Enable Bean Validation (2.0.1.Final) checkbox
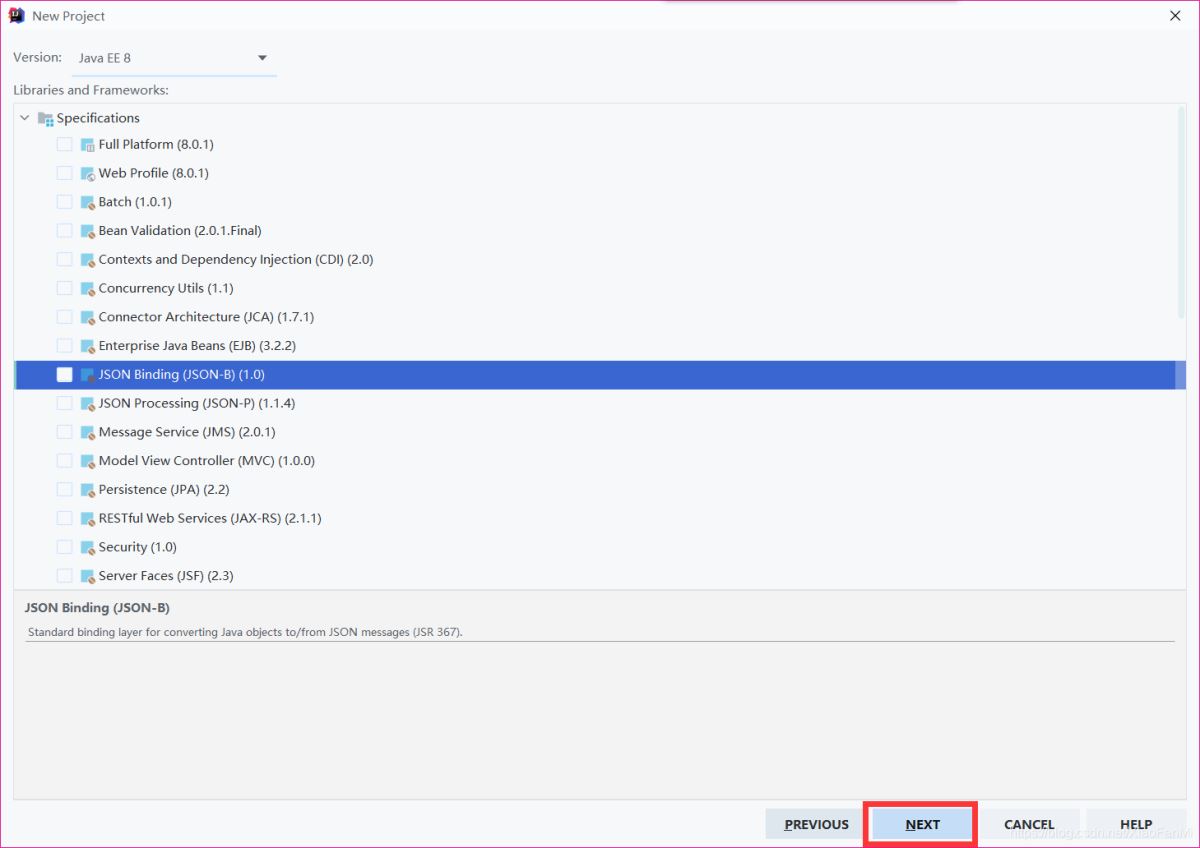1200x848 pixels. click(x=64, y=231)
